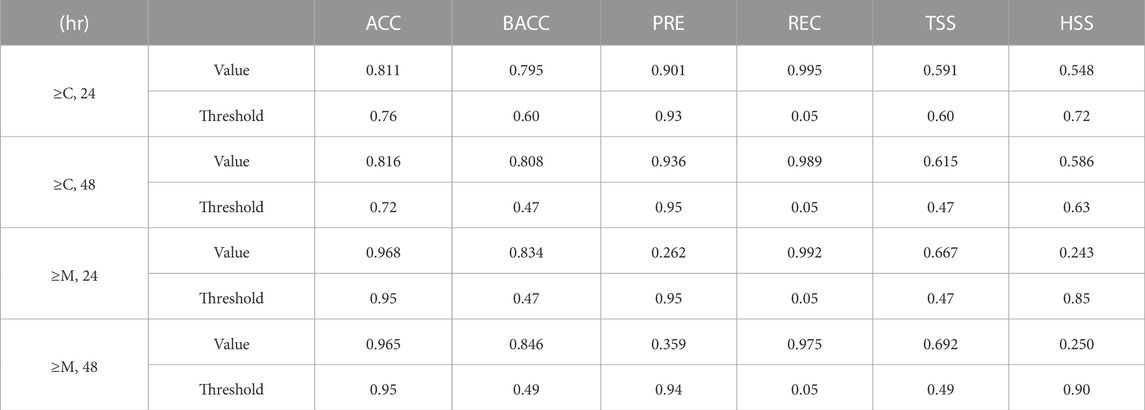Select the cell with value 0.811
This screenshot has width=1145, height=410.
[385, 70]
